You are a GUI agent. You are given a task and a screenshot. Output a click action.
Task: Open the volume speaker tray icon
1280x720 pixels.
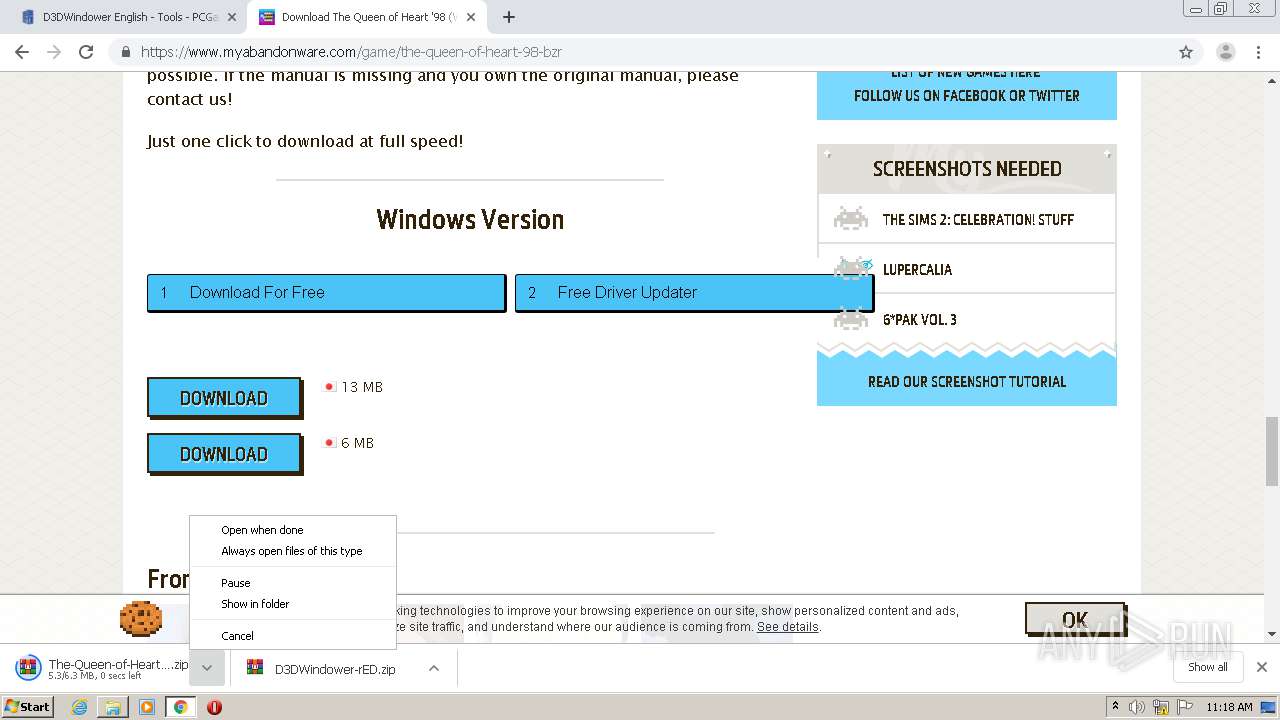coord(1137,707)
